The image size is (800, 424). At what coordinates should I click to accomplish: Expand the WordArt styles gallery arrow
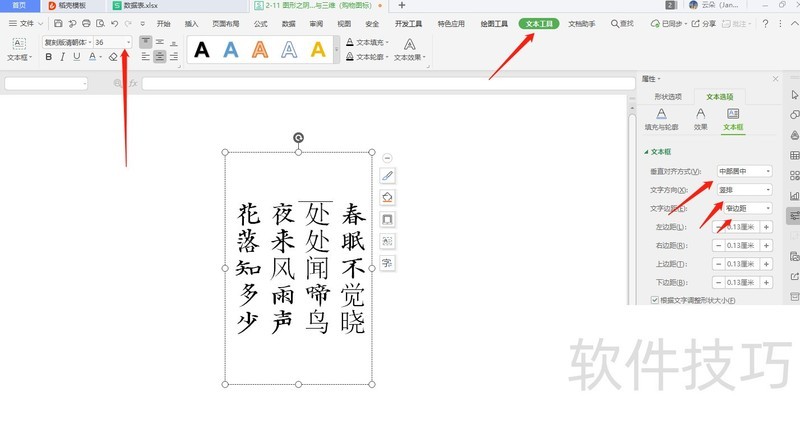click(x=336, y=49)
